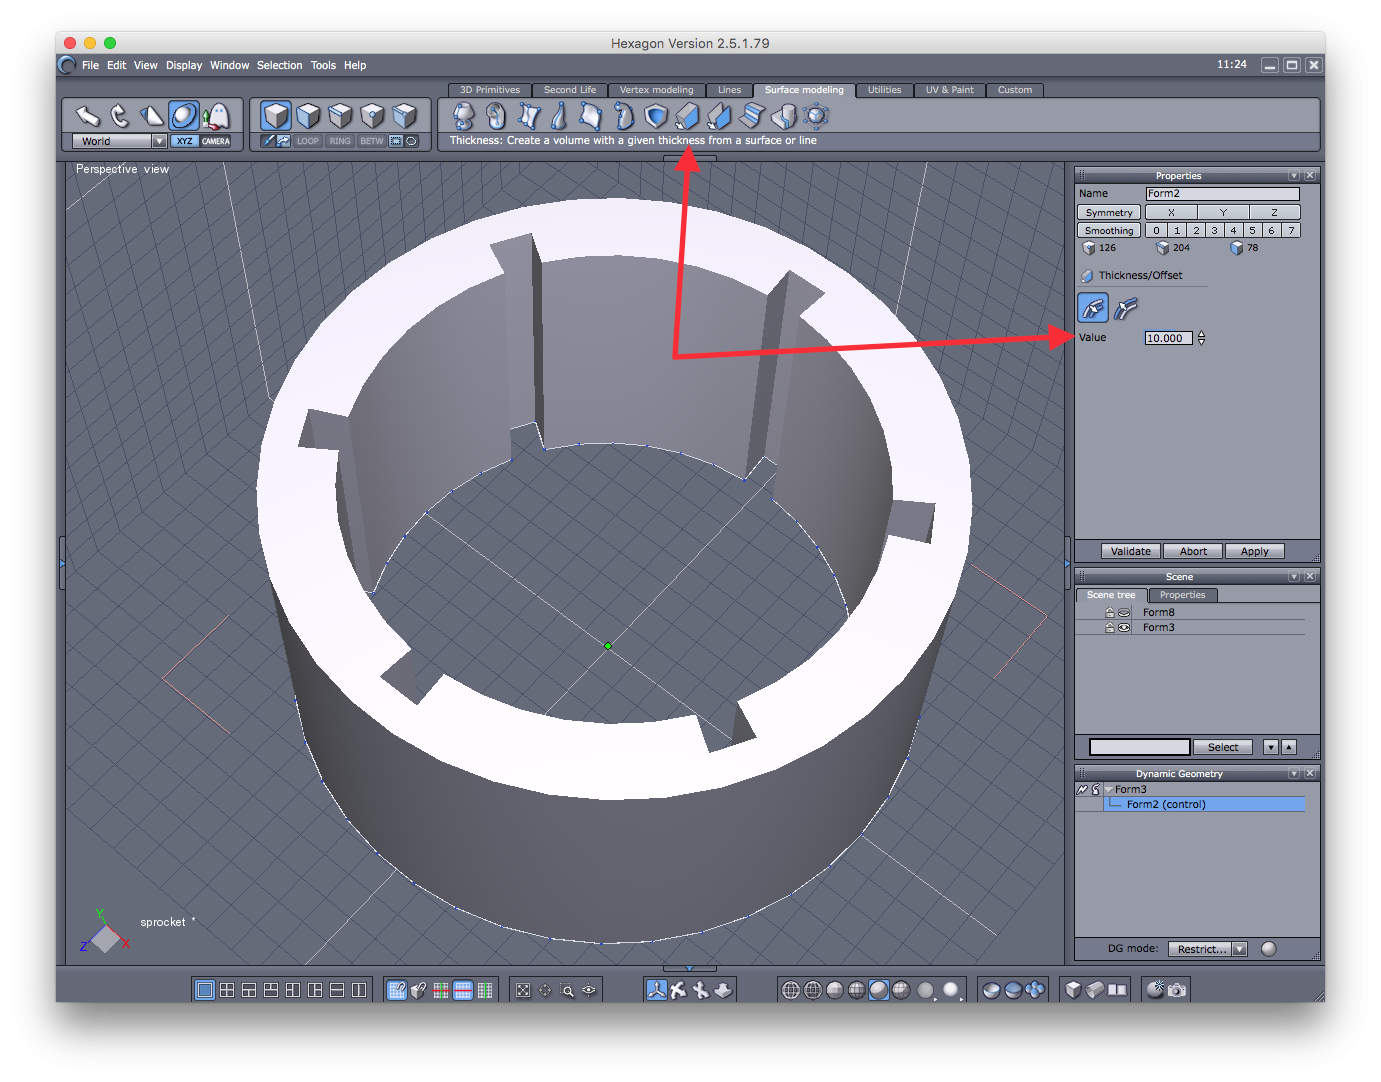
Task: Click the up arrow next to Select button
Action: click(x=1289, y=747)
